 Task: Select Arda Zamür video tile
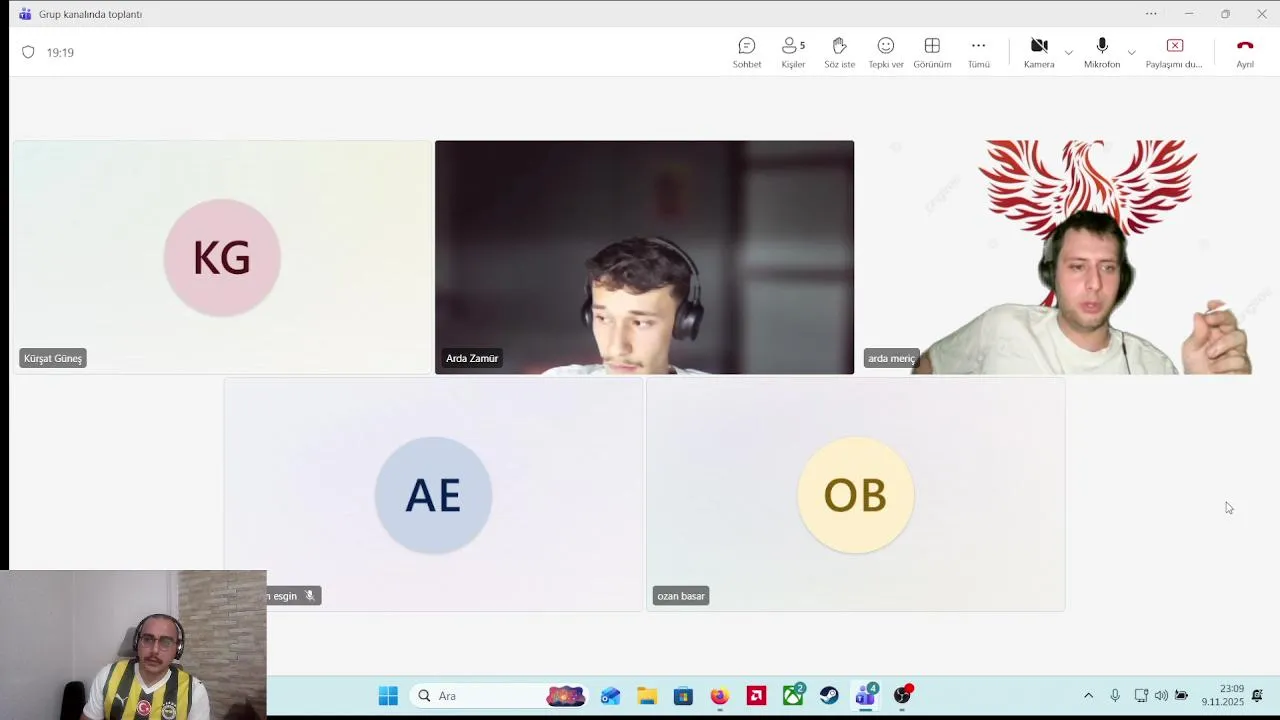[644, 257]
